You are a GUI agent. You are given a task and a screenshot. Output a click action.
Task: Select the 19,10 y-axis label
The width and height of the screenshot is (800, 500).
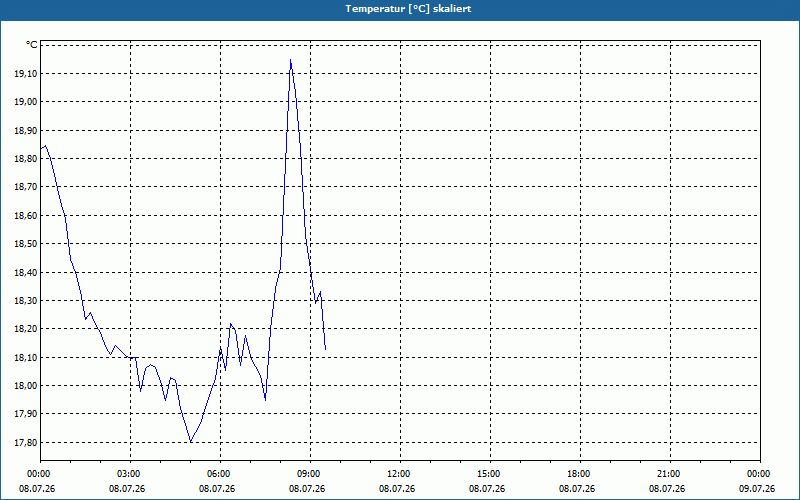tap(26, 74)
